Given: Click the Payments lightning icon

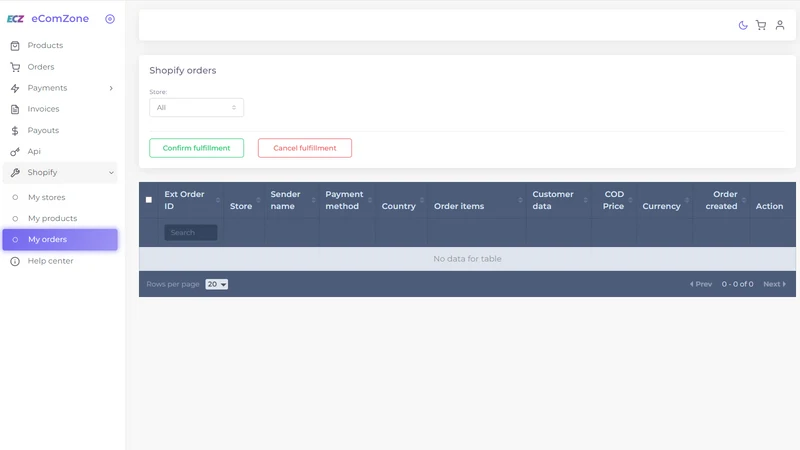Looking at the screenshot, I should pyautogui.click(x=15, y=88).
